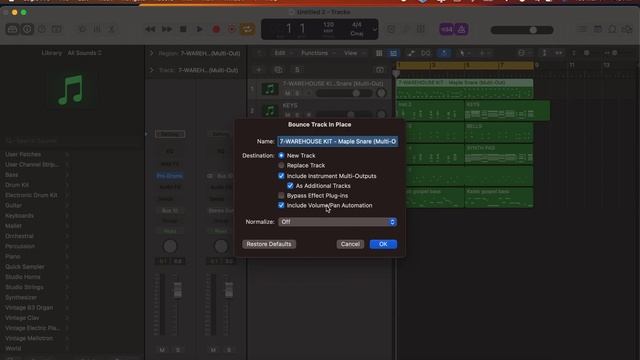The height and width of the screenshot is (360, 640).
Task: Click the Restore Defaults button
Action: point(269,244)
